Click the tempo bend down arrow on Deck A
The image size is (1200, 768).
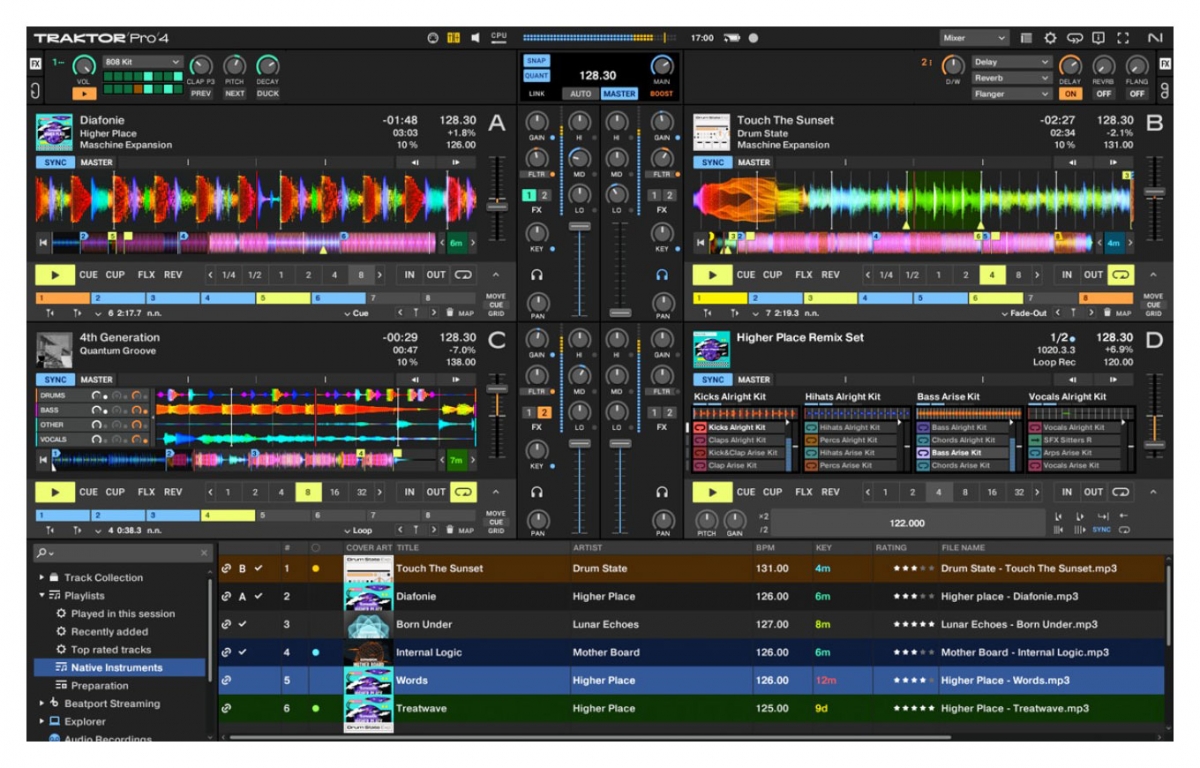coord(415,162)
